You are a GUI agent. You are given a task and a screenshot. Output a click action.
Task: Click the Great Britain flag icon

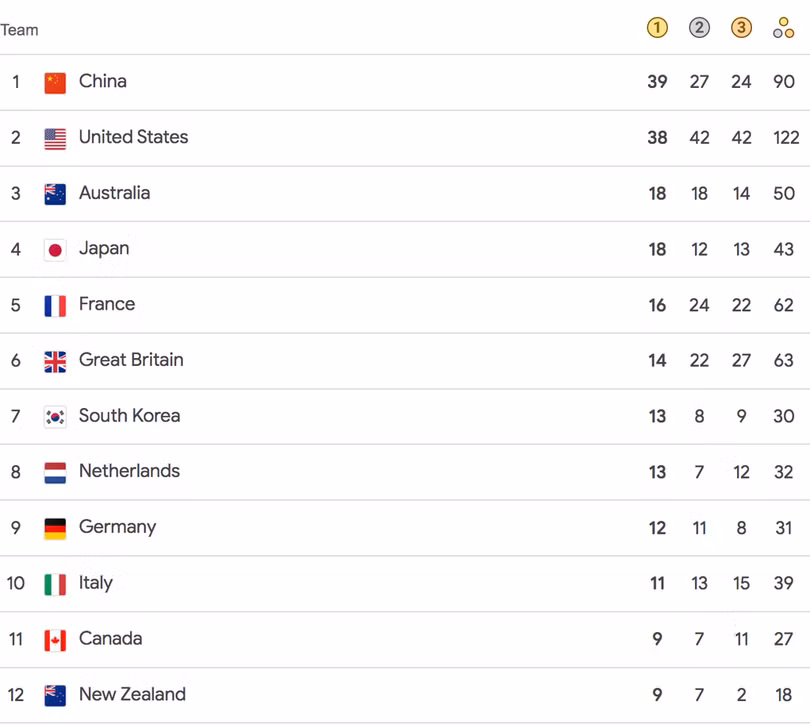[x=55, y=360]
